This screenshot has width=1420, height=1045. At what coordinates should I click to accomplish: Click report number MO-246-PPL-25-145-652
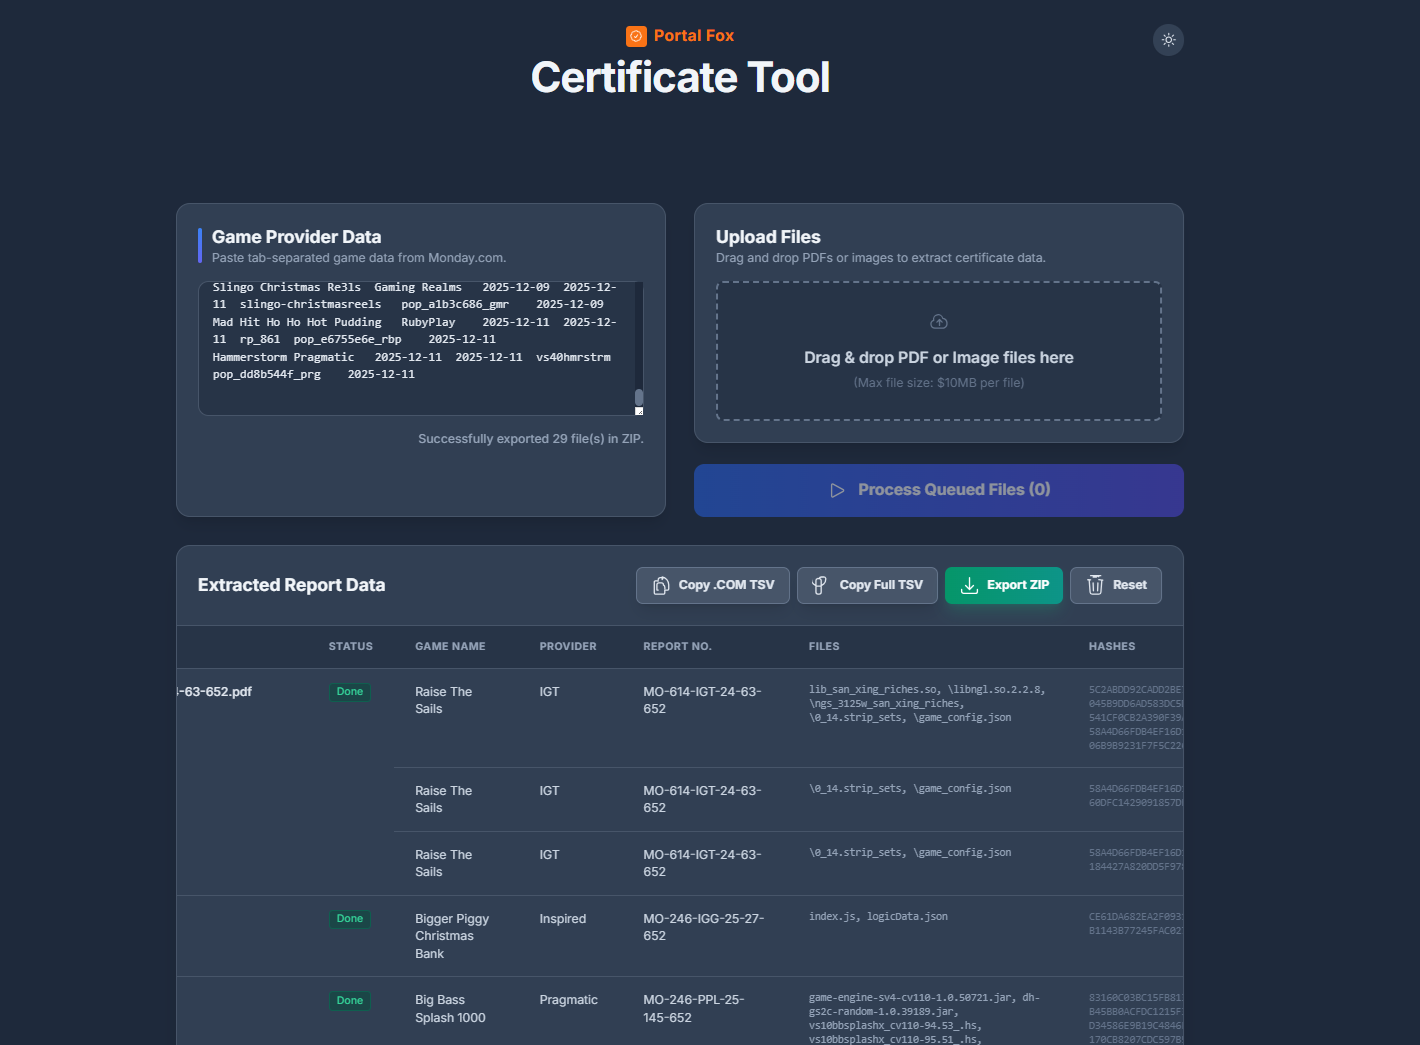(694, 1009)
